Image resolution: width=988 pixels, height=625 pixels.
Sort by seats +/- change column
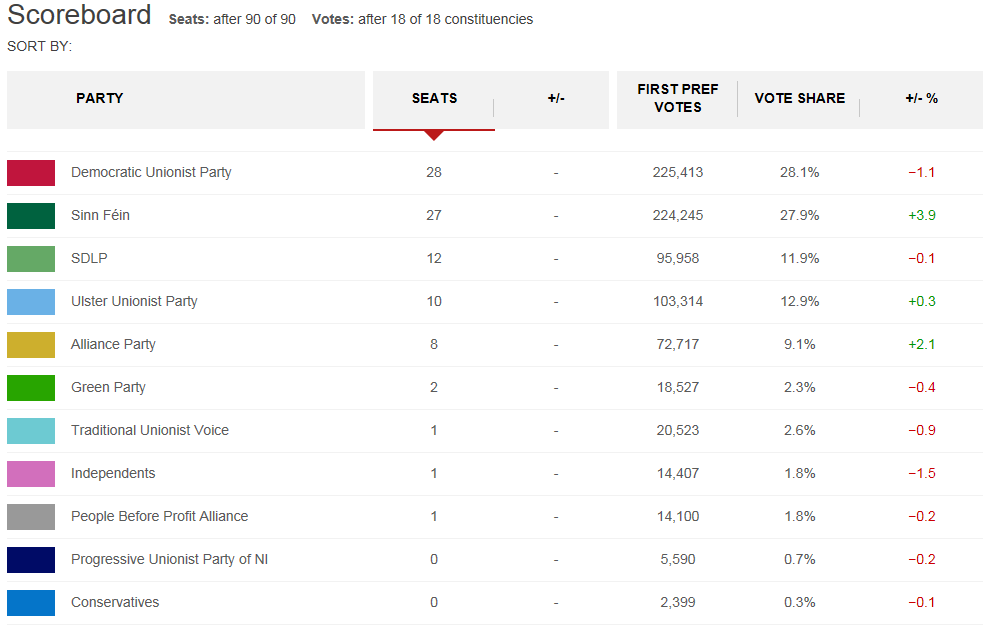(x=556, y=99)
